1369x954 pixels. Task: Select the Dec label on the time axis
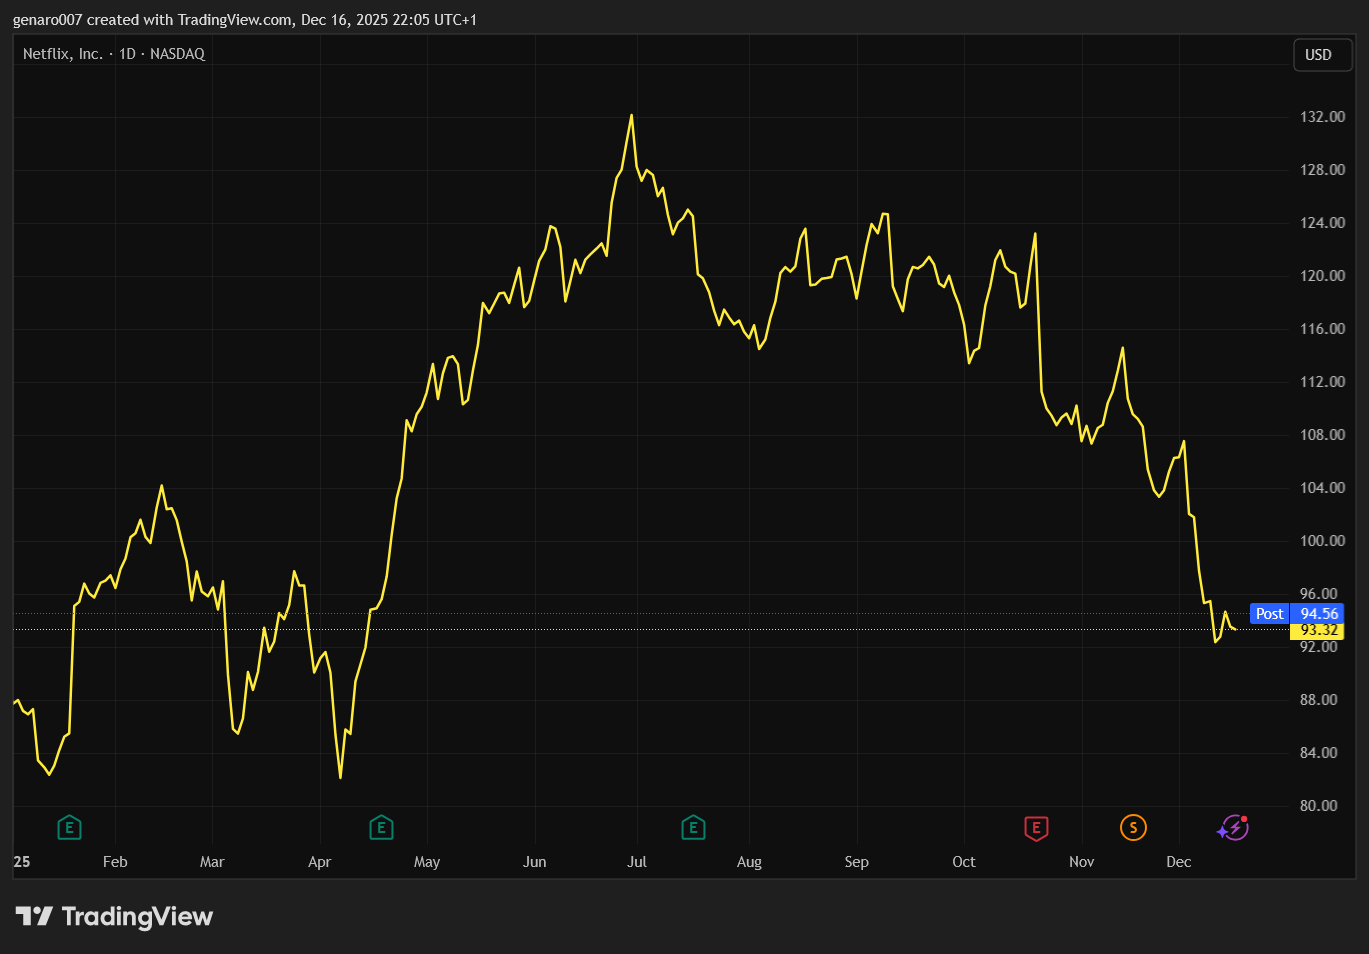click(1179, 862)
